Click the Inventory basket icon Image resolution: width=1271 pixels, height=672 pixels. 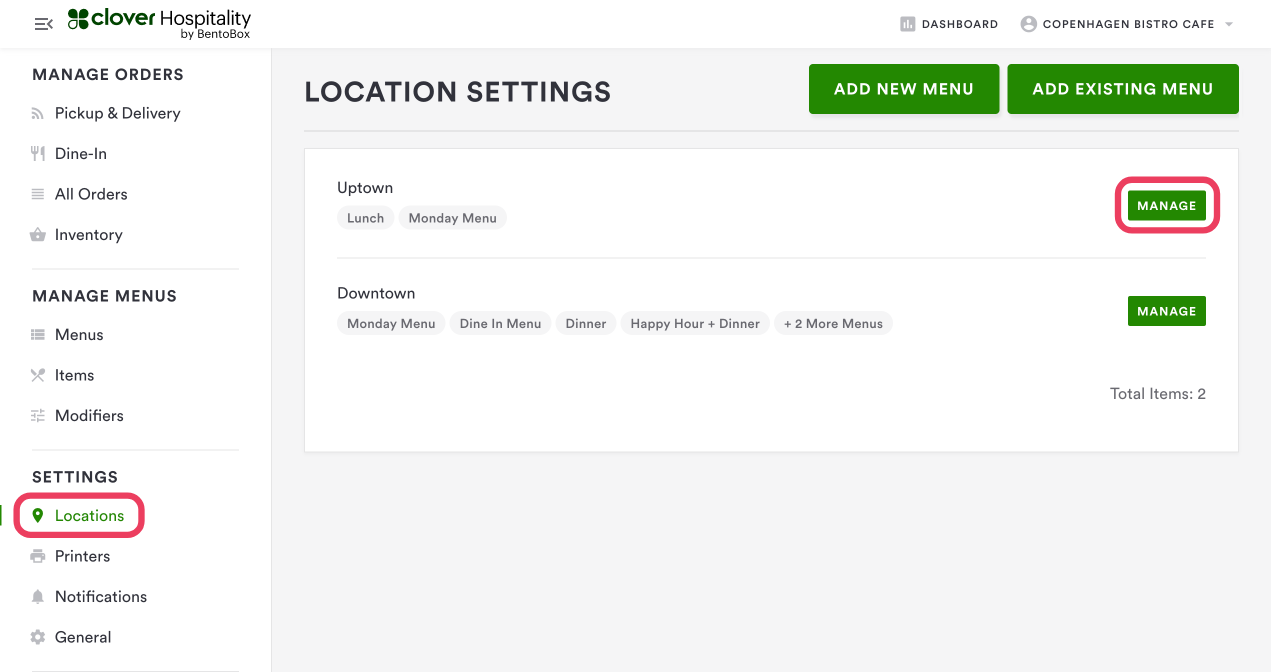(x=38, y=235)
